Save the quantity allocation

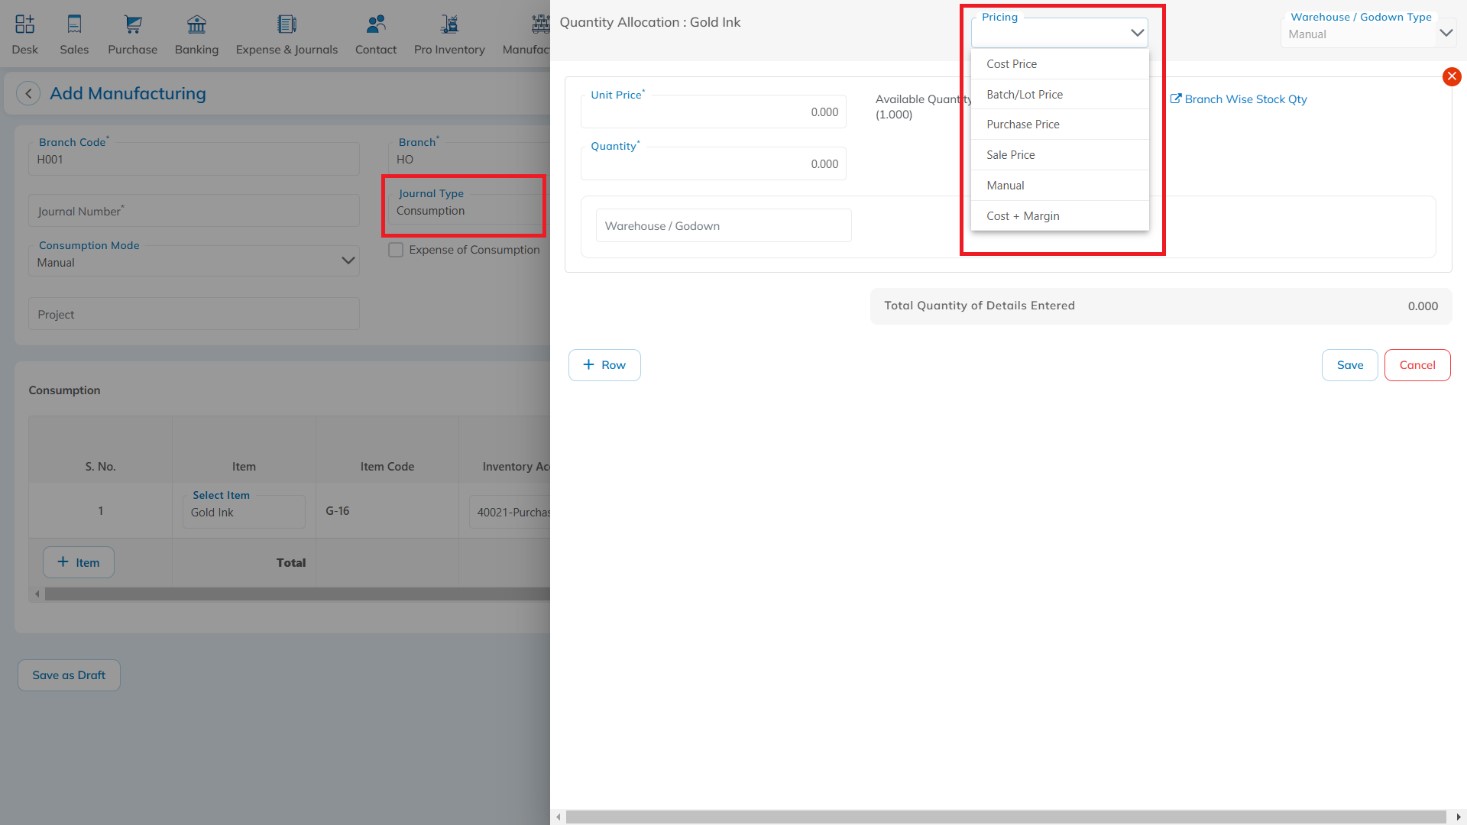tap(1350, 365)
